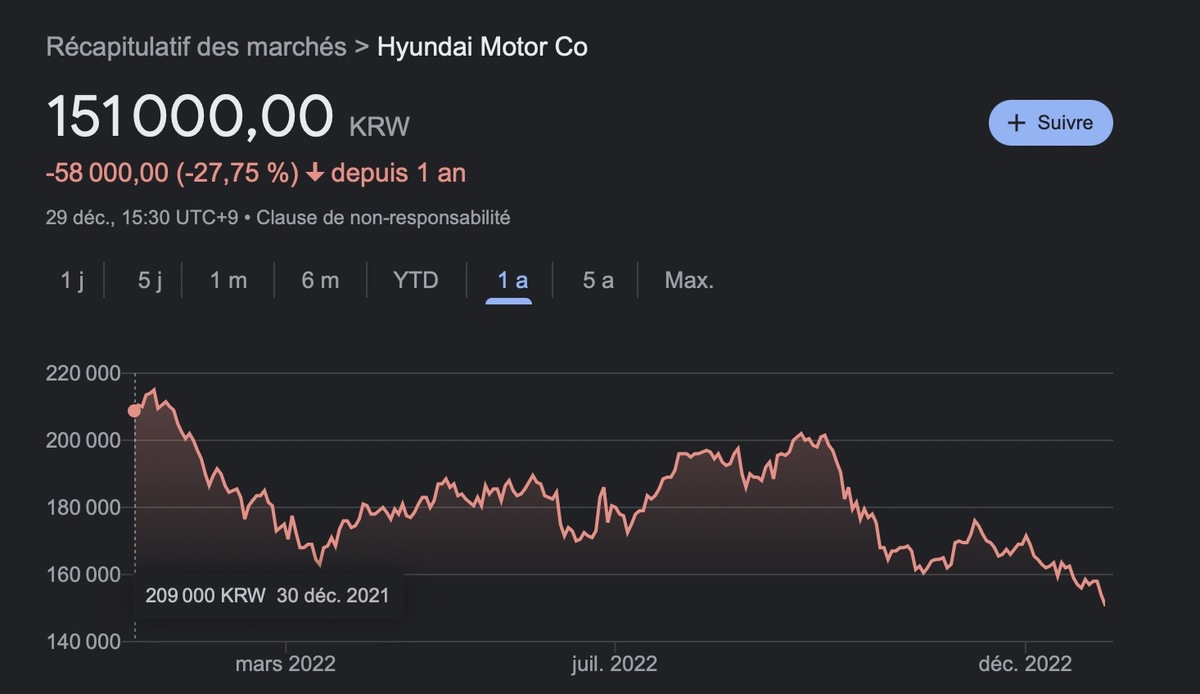The image size is (1200, 694).
Task: Click the mars 2022 axis label
Action: pyautogui.click(x=286, y=664)
